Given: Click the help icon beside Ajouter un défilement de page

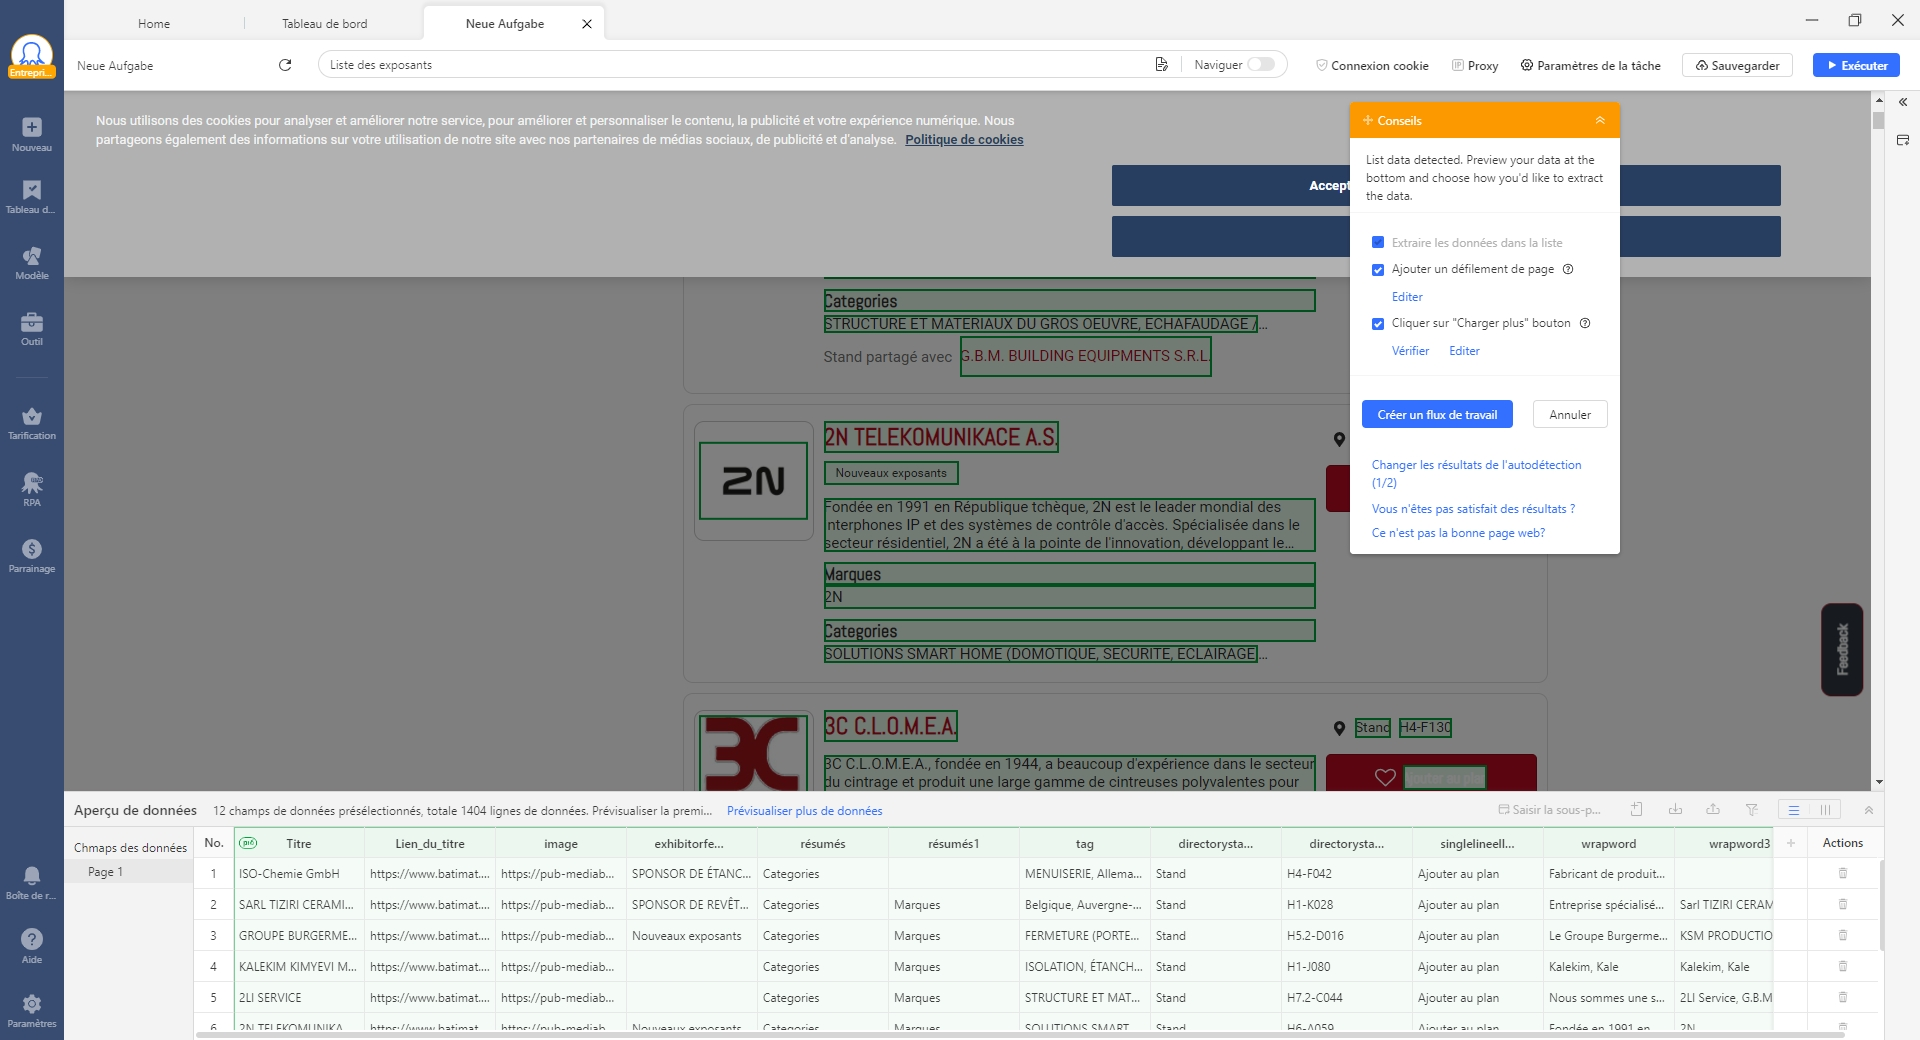Looking at the screenshot, I should (x=1568, y=269).
